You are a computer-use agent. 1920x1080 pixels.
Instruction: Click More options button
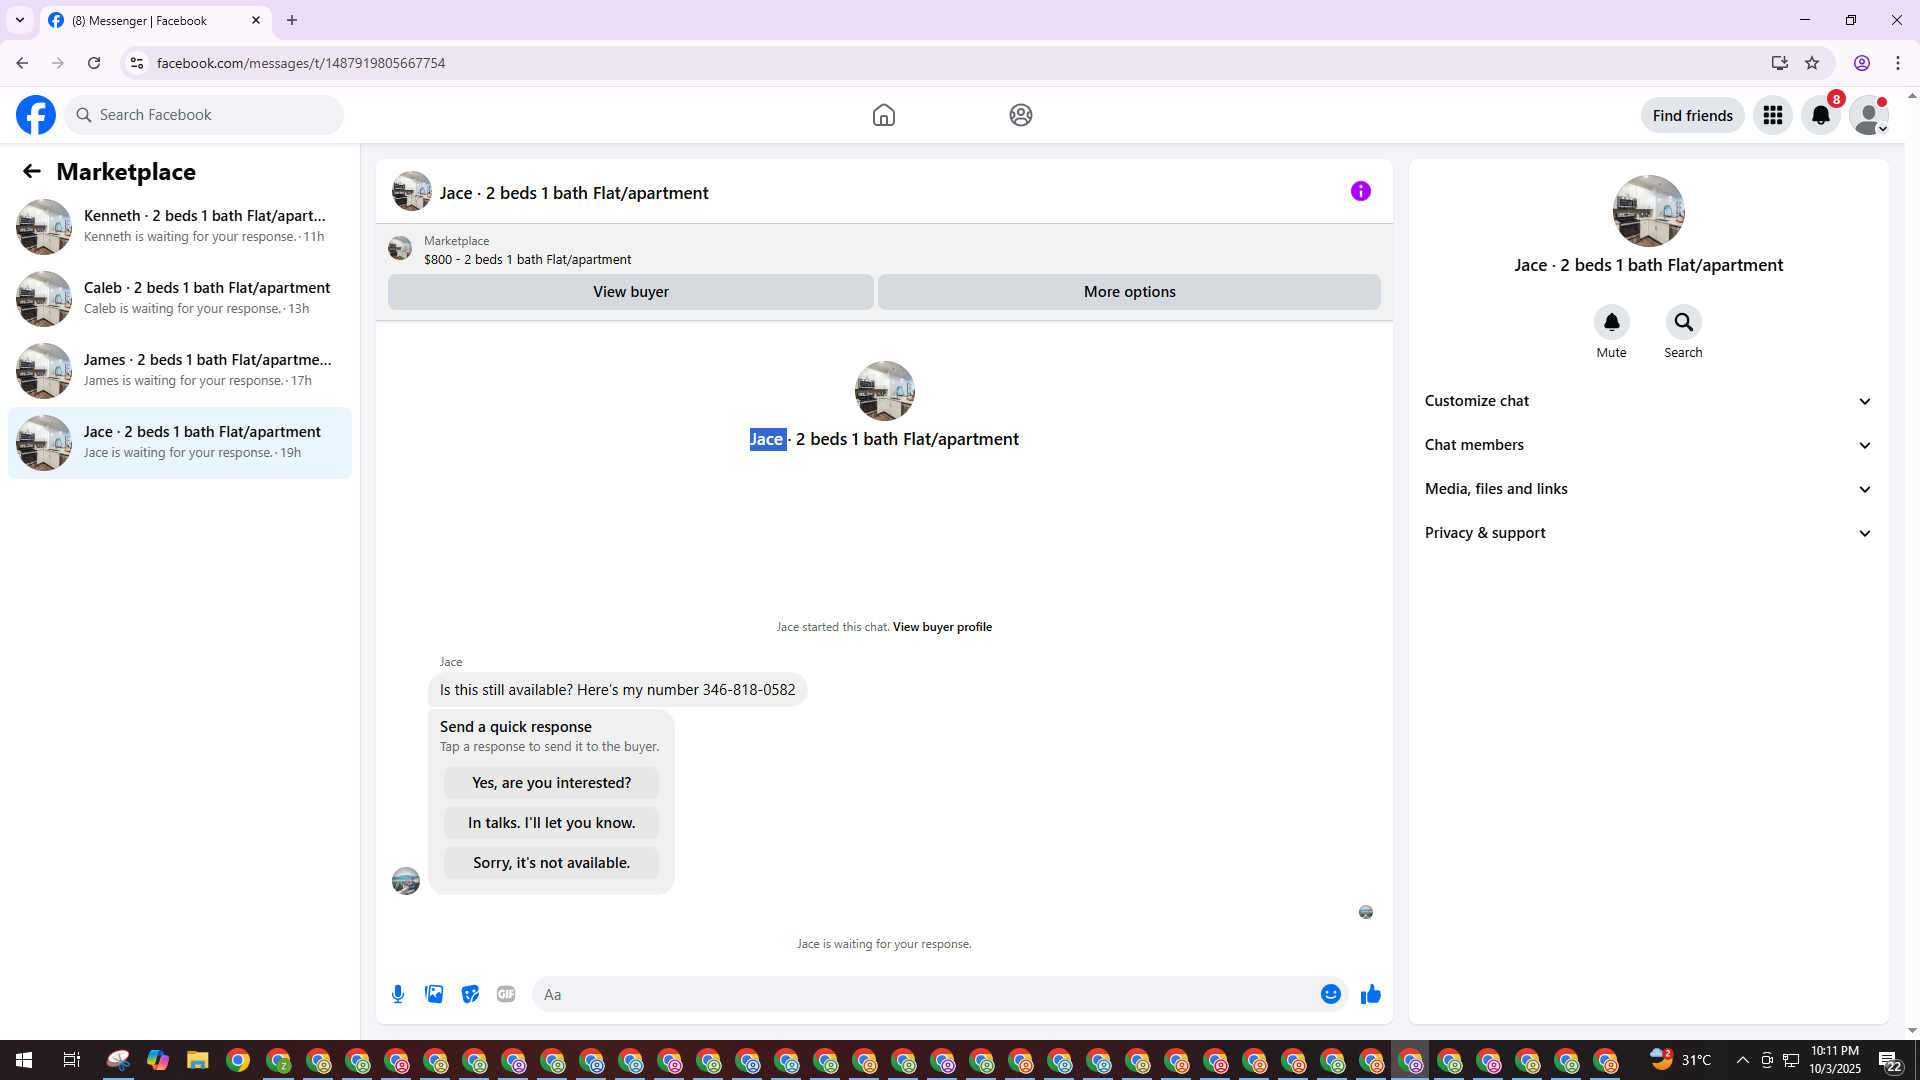point(1130,292)
